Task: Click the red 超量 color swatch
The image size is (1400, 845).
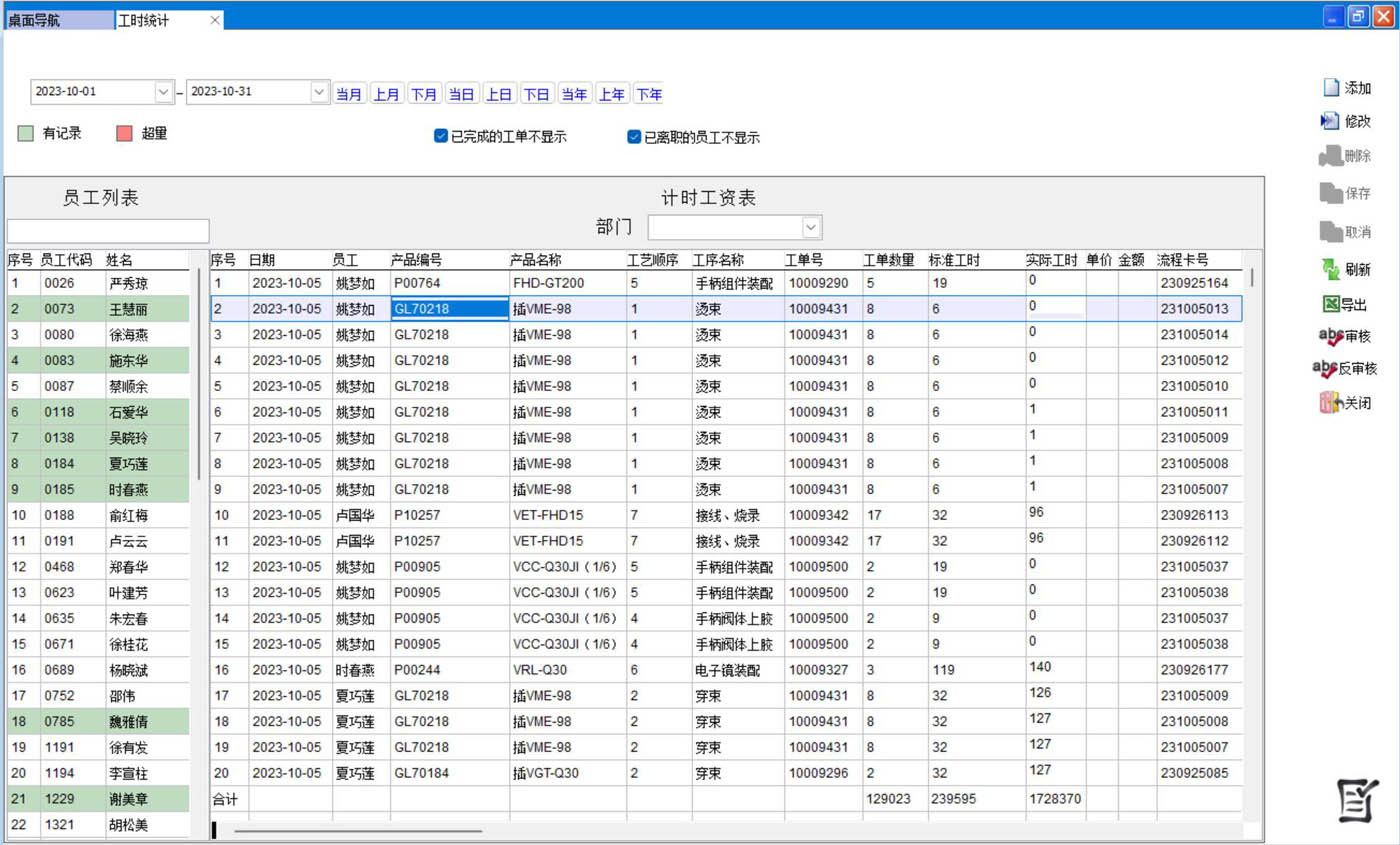Action: click(x=124, y=133)
